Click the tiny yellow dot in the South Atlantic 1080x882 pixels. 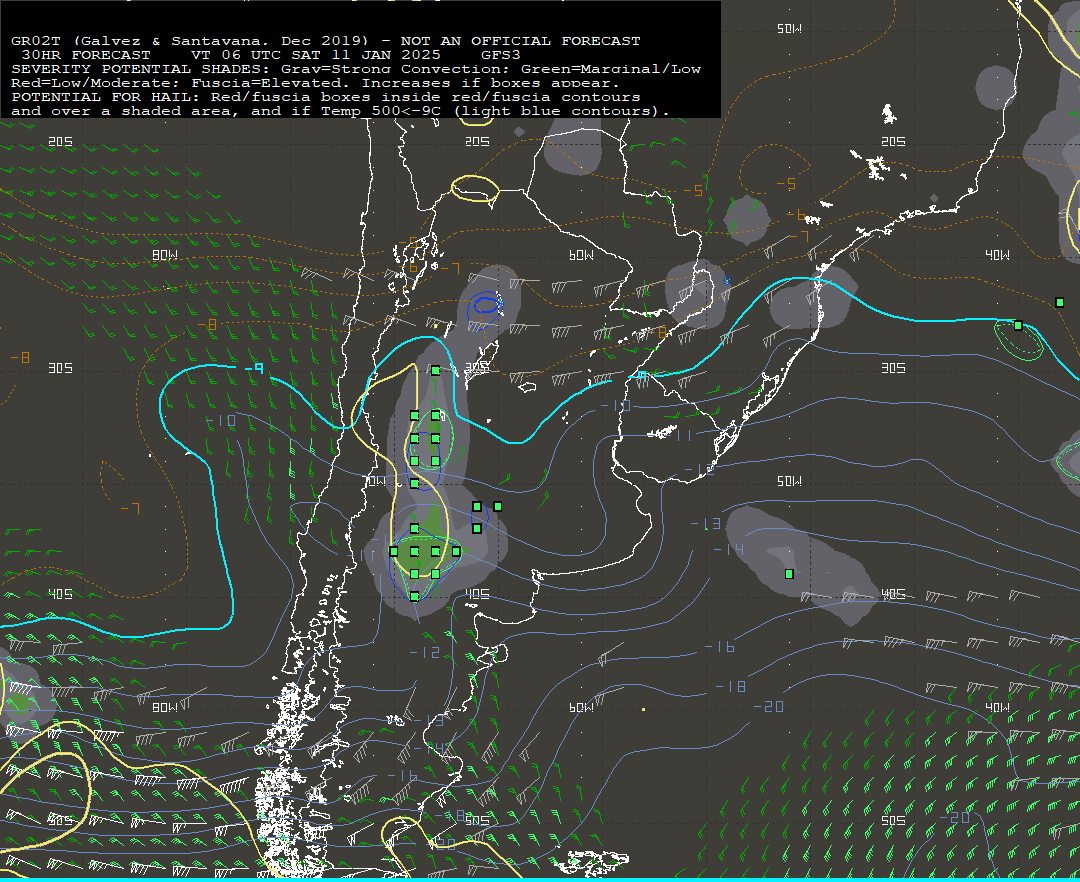click(643, 709)
